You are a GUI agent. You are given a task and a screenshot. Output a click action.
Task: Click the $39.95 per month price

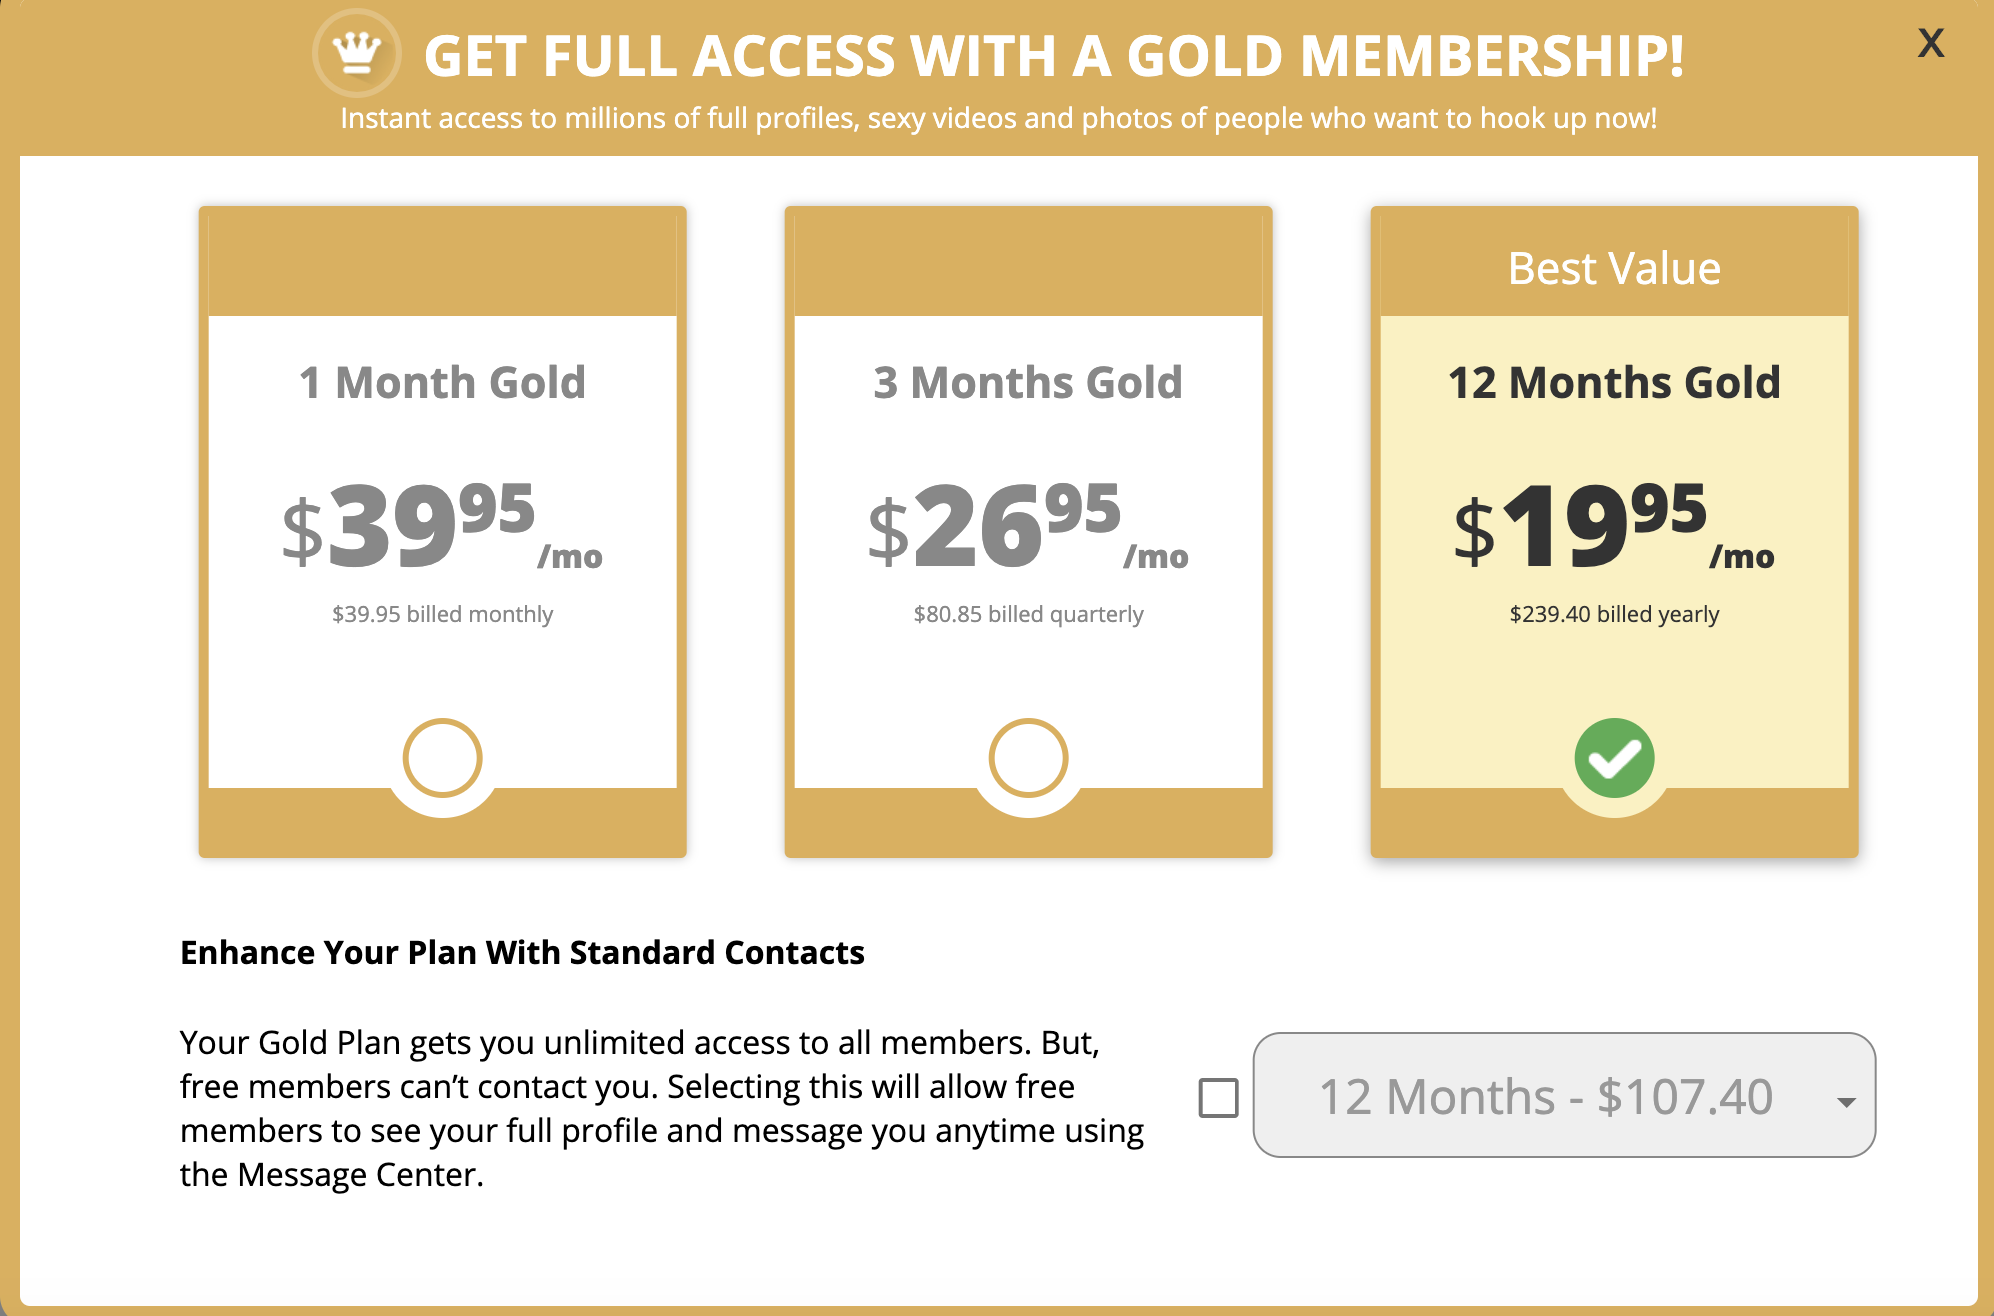pyautogui.click(x=442, y=526)
